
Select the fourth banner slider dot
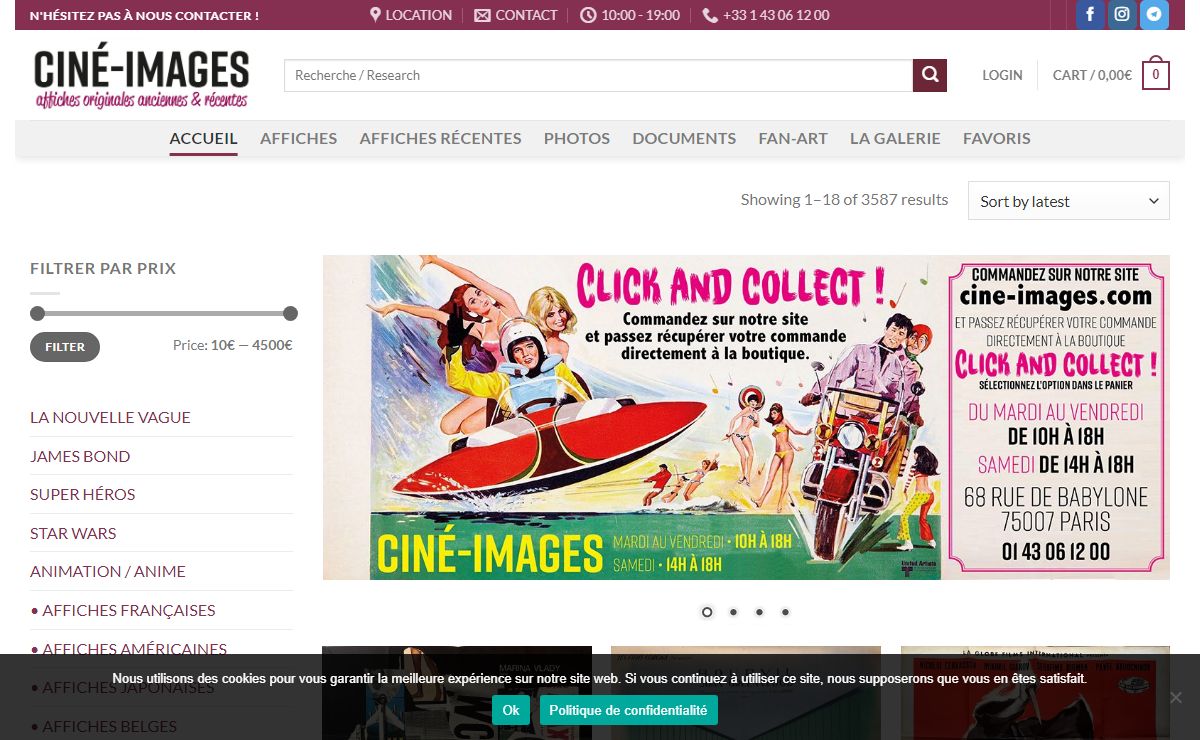coord(785,612)
